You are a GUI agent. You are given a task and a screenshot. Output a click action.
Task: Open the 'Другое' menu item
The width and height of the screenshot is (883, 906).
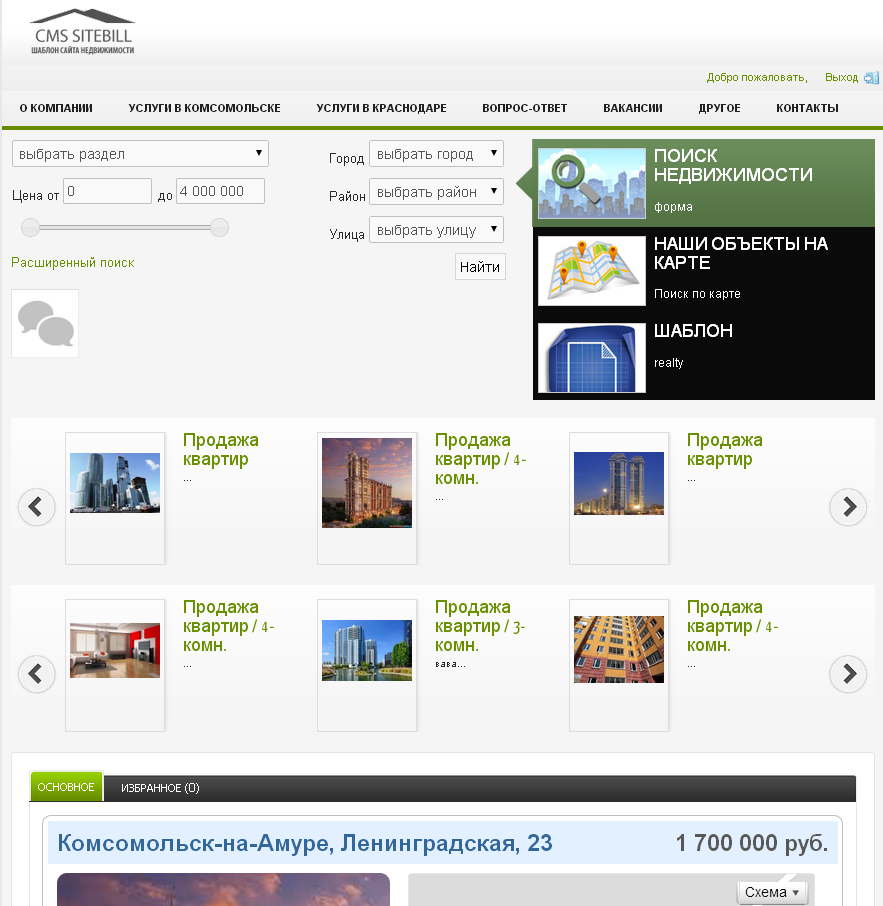(x=719, y=108)
